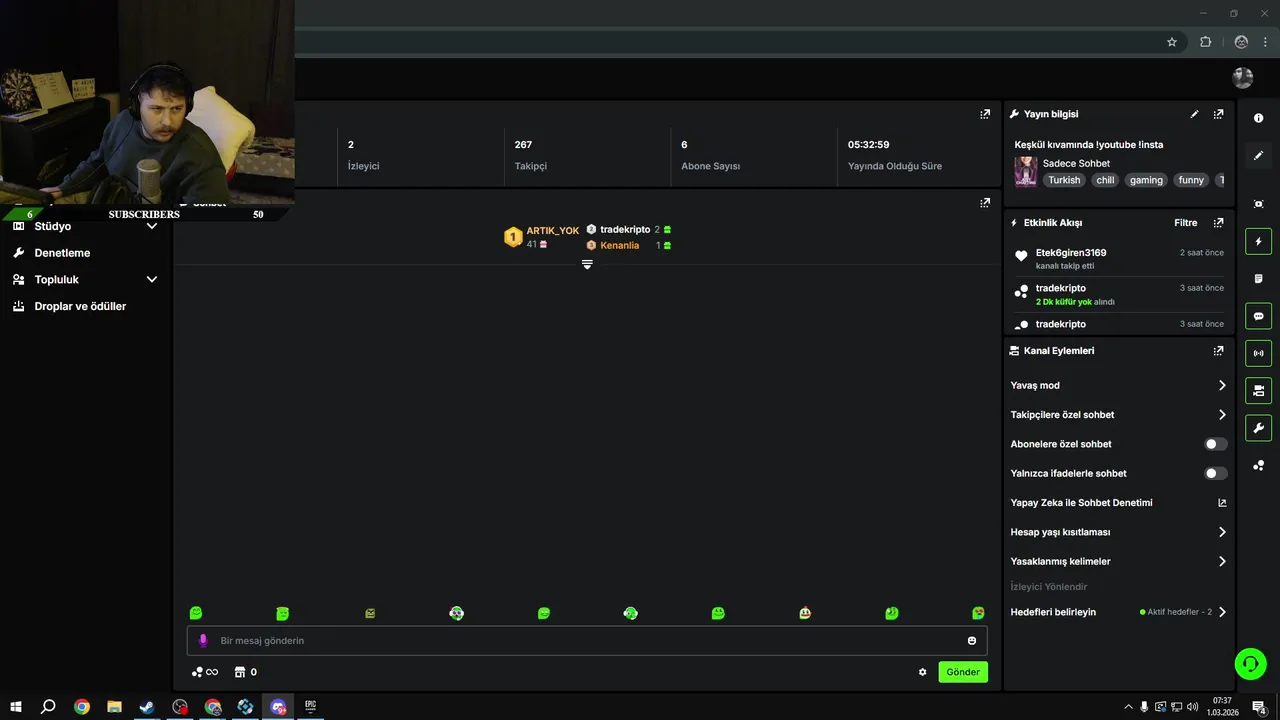Toggle Abonelere özel sohbet switch
The width and height of the screenshot is (1280, 720).
1216,444
